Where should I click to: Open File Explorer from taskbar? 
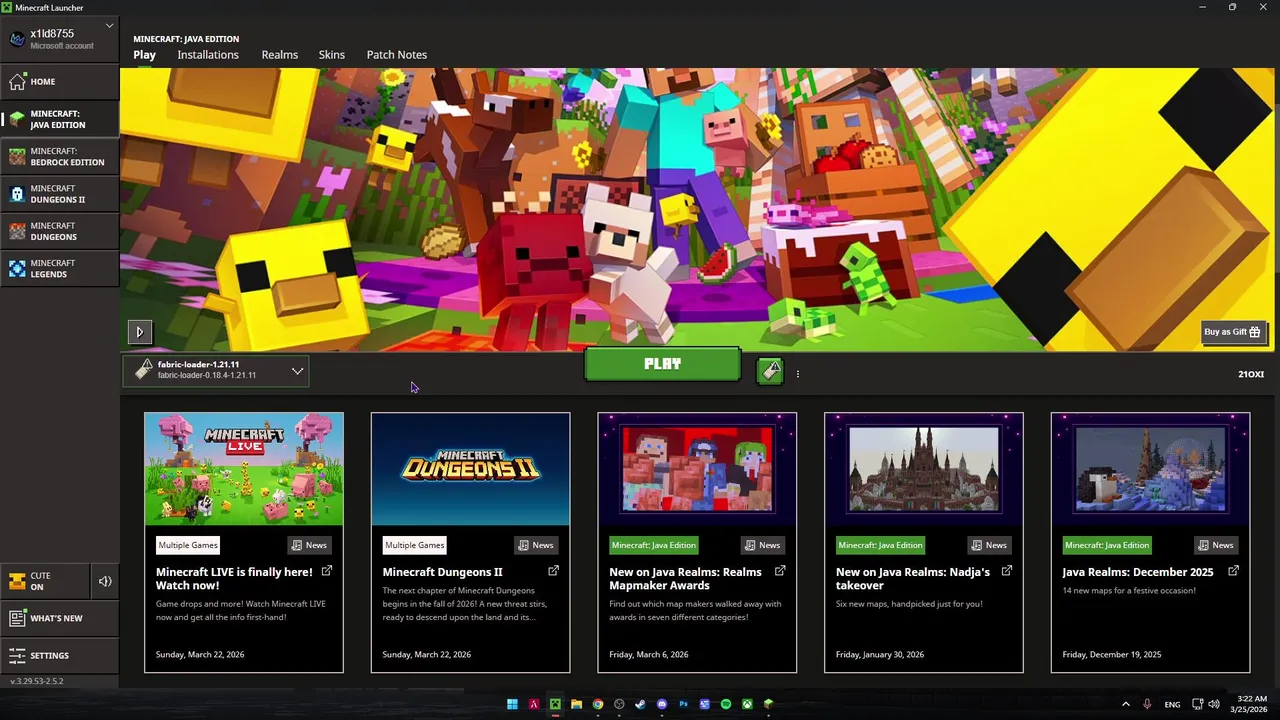click(576, 704)
